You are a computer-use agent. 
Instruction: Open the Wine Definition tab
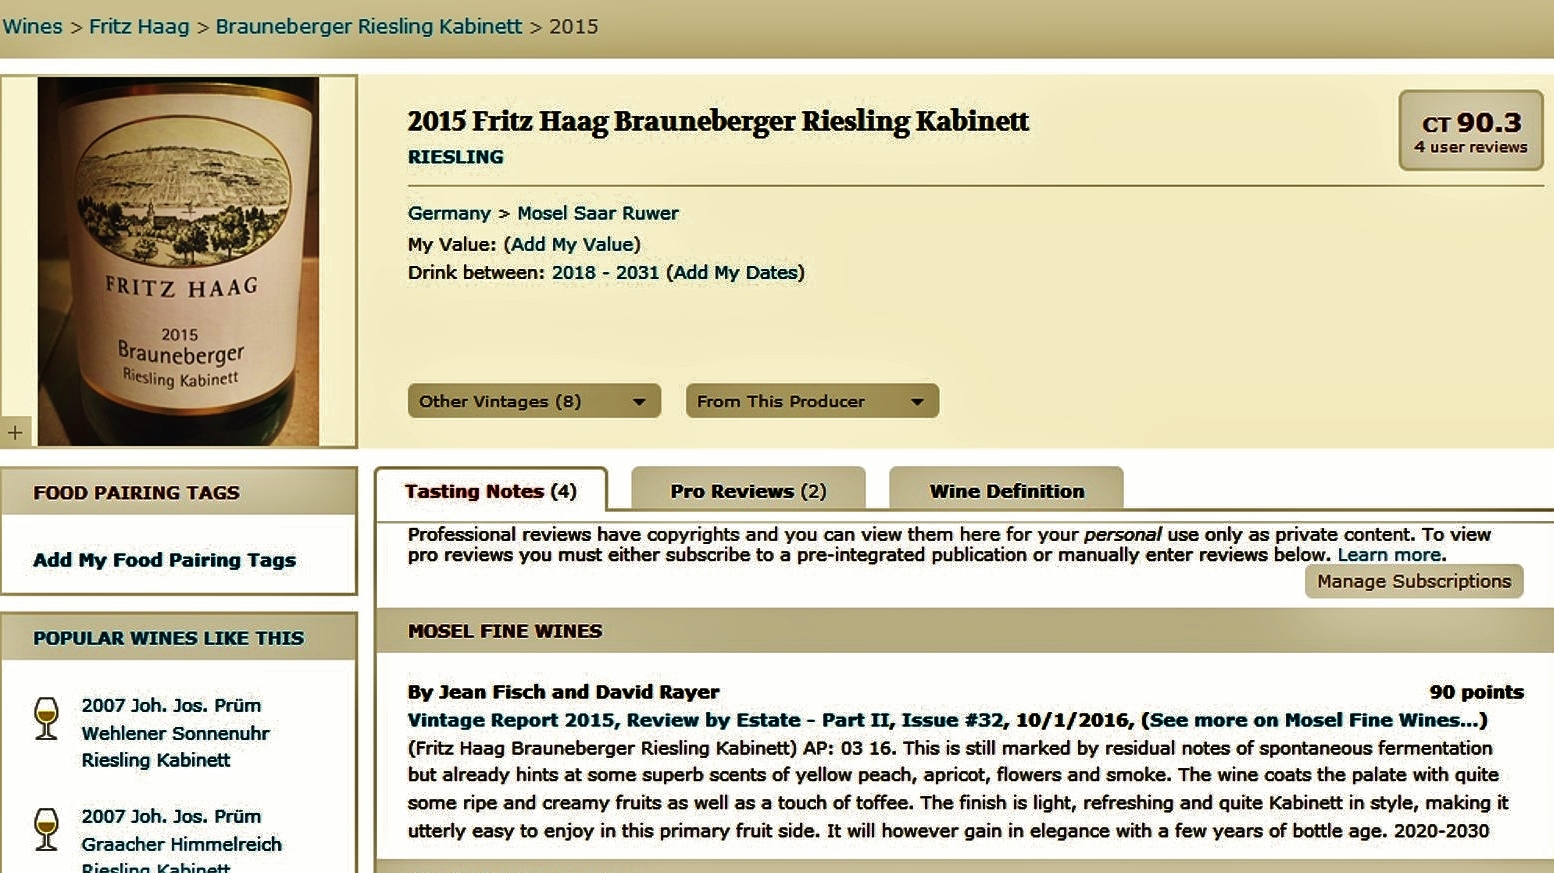[1006, 490]
